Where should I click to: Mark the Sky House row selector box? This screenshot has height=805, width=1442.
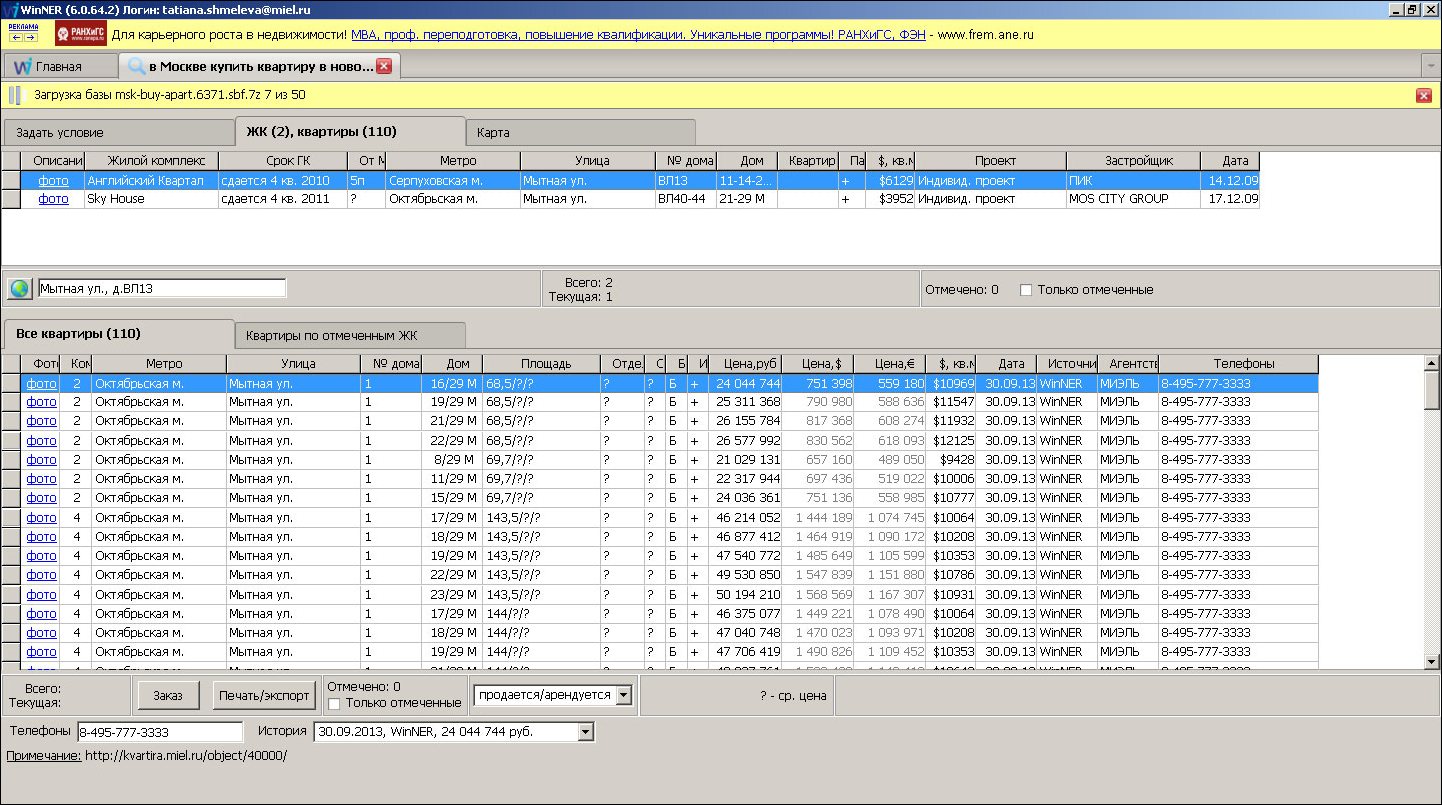tap(12, 199)
